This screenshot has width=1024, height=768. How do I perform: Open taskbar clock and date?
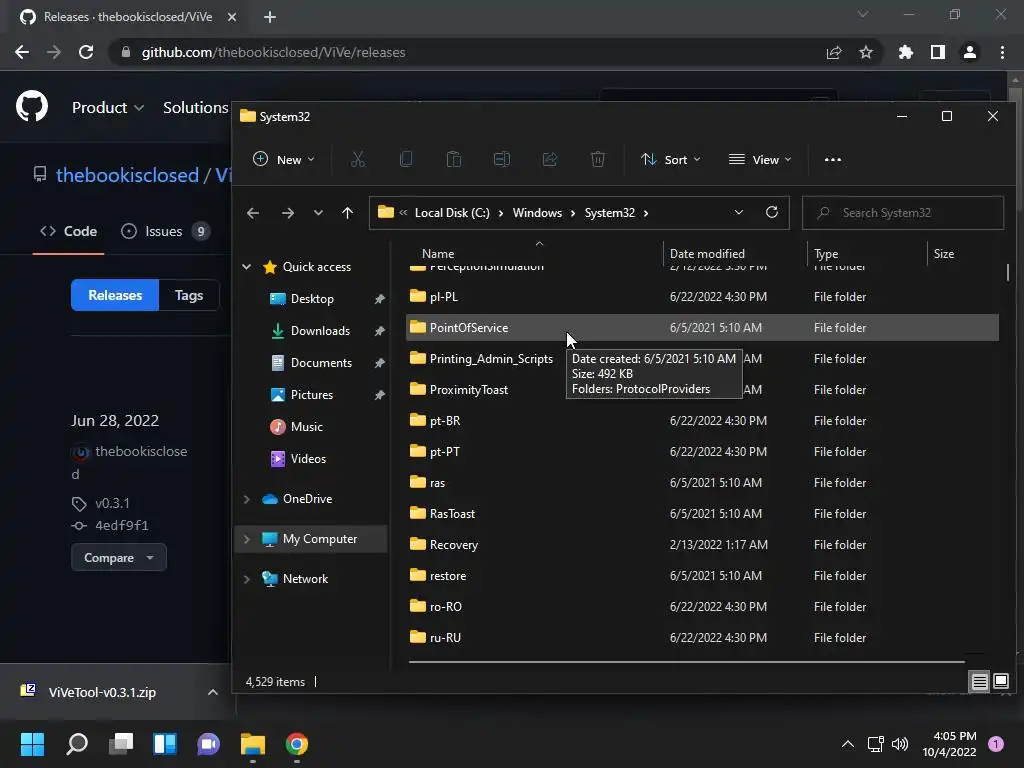949,744
